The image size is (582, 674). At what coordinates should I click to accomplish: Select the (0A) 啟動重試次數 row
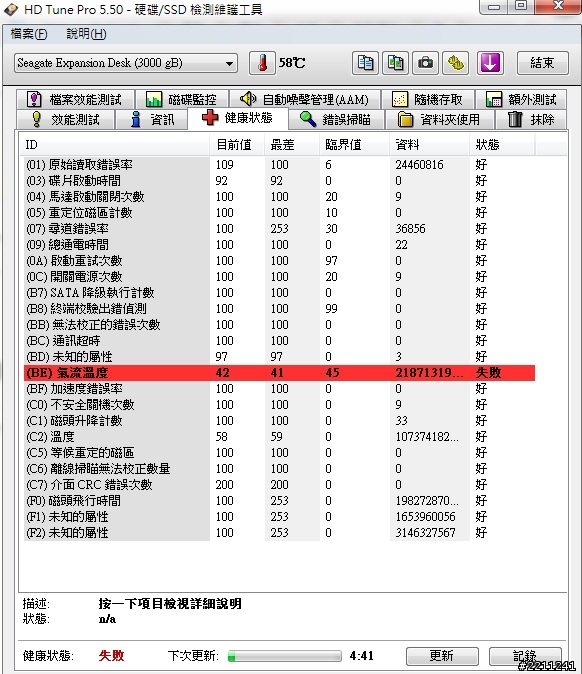tap(279, 260)
